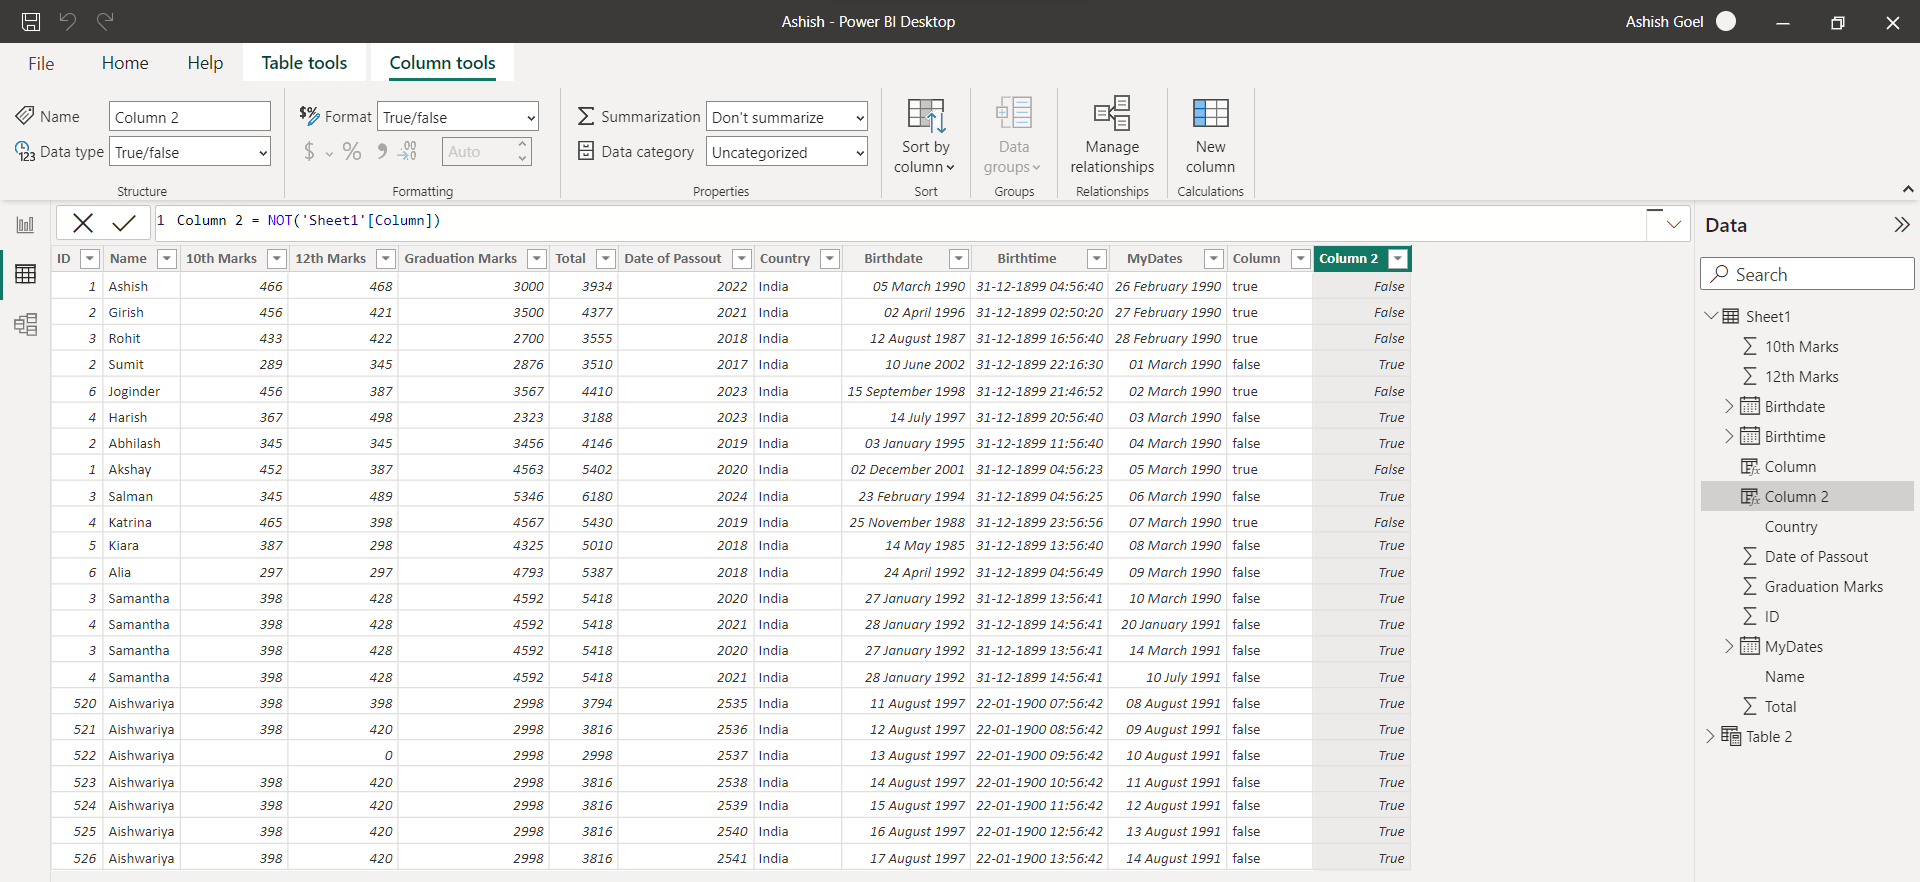Open the Country column filter dropdown
The image size is (1920, 882).
[x=829, y=259]
